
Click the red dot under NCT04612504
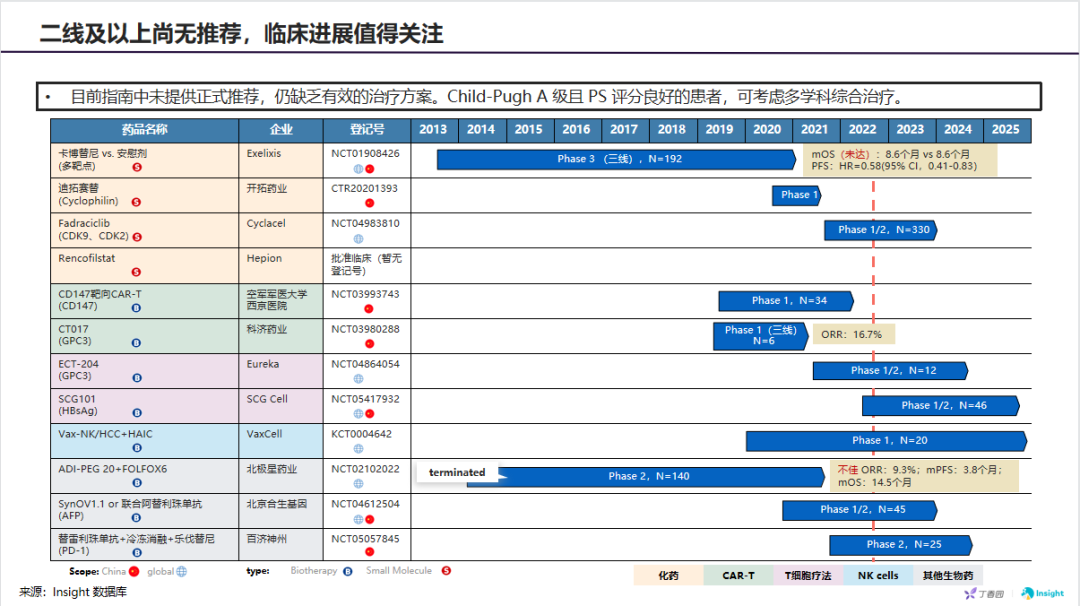(370, 519)
